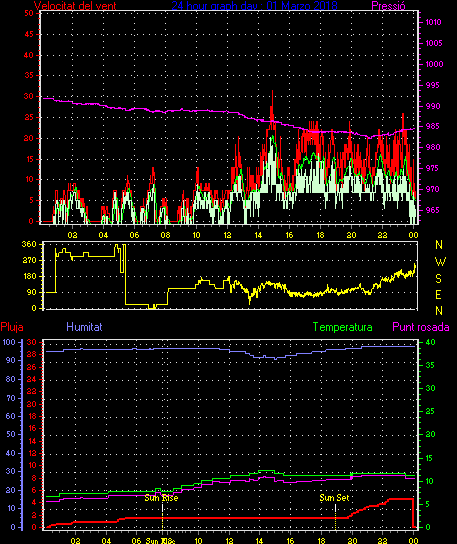Click the yellow 'E' compass letter
The width and height of the screenshot is (457, 544).
438,295
